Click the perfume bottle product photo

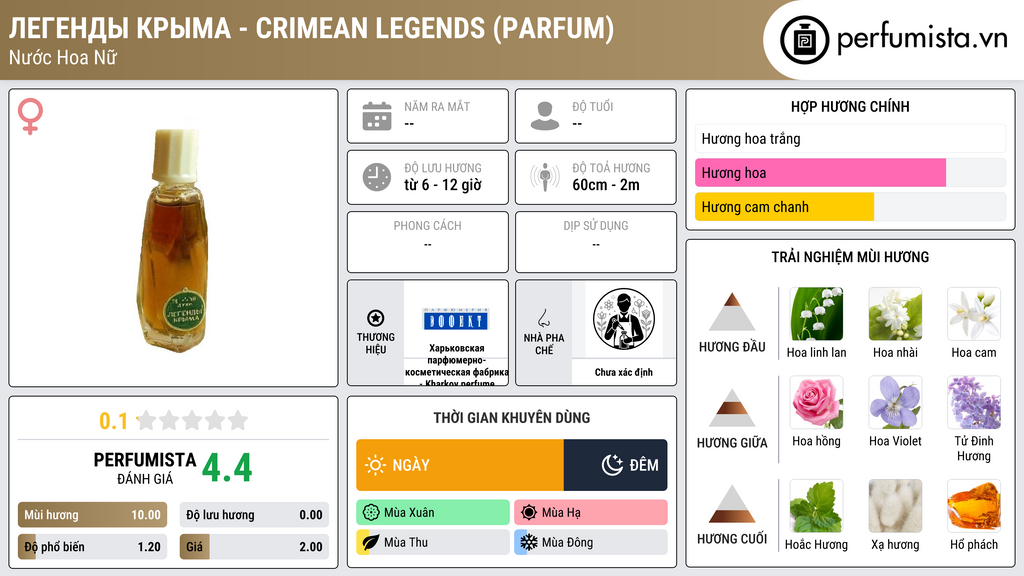click(x=174, y=240)
